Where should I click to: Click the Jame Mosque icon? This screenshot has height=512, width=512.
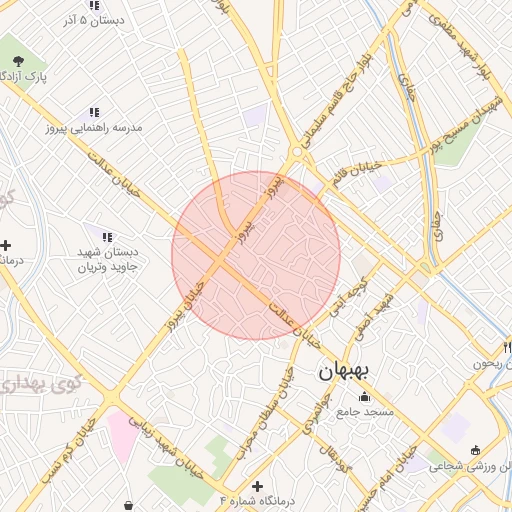coord(364,397)
